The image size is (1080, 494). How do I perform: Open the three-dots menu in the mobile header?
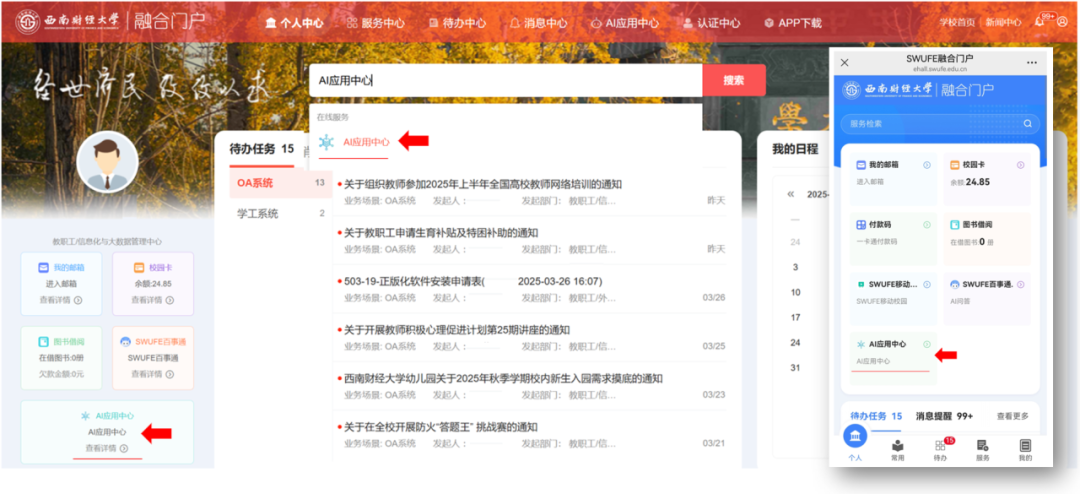(x=1032, y=62)
